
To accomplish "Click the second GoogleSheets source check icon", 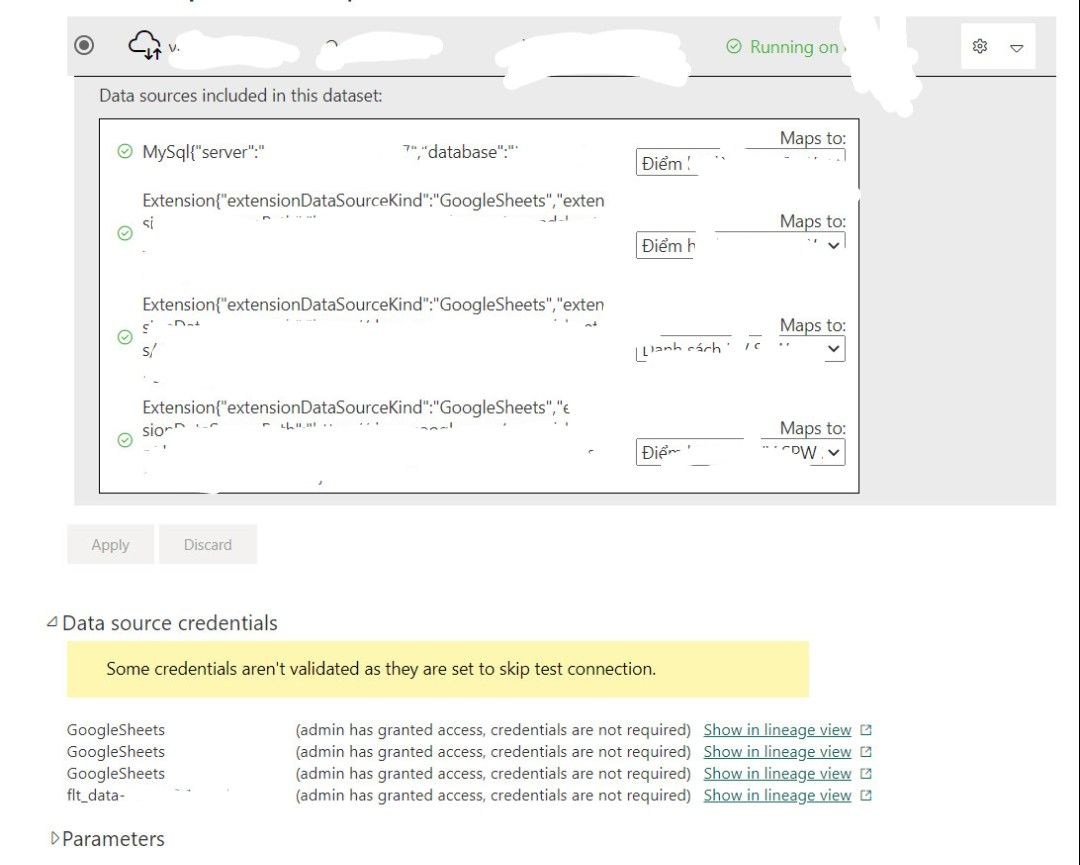I will [x=125, y=337].
